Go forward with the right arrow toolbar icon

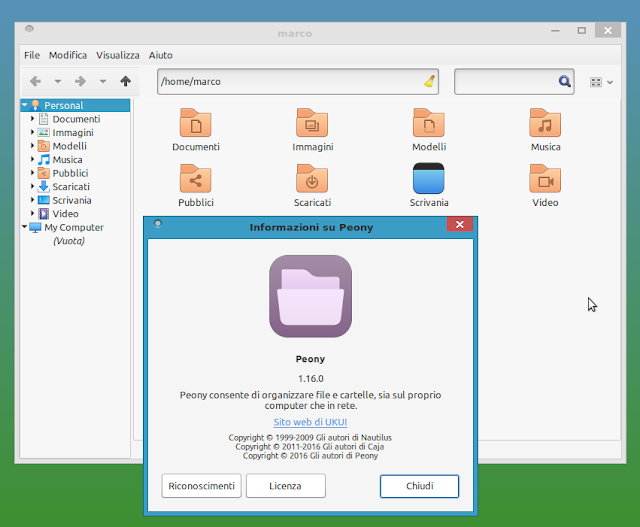(80, 82)
